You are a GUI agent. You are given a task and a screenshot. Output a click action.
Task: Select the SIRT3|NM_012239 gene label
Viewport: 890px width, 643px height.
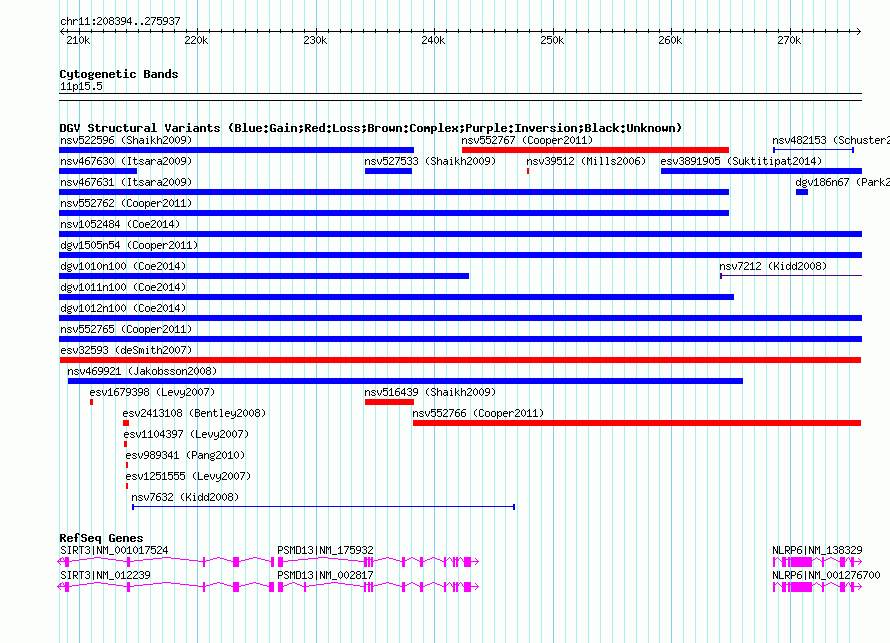pyautogui.click(x=105, y=575)
